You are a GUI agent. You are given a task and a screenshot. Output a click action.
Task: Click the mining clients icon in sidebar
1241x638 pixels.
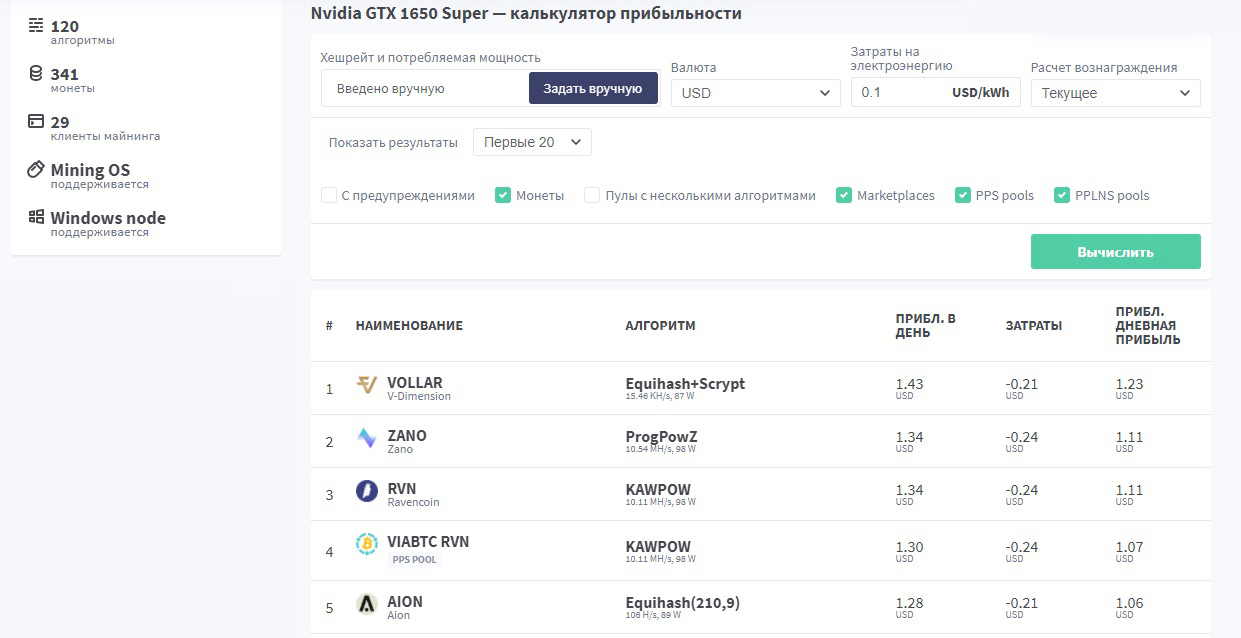click(36, 122)
